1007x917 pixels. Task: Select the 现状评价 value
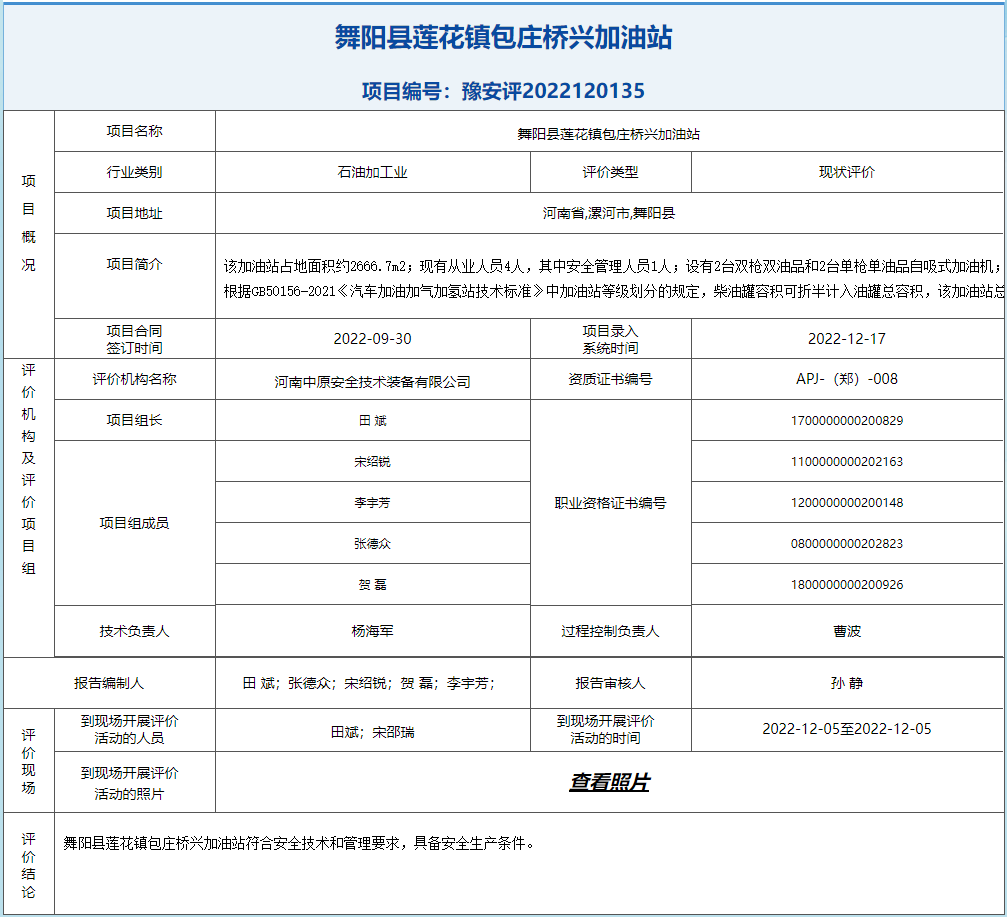point(846,172)
